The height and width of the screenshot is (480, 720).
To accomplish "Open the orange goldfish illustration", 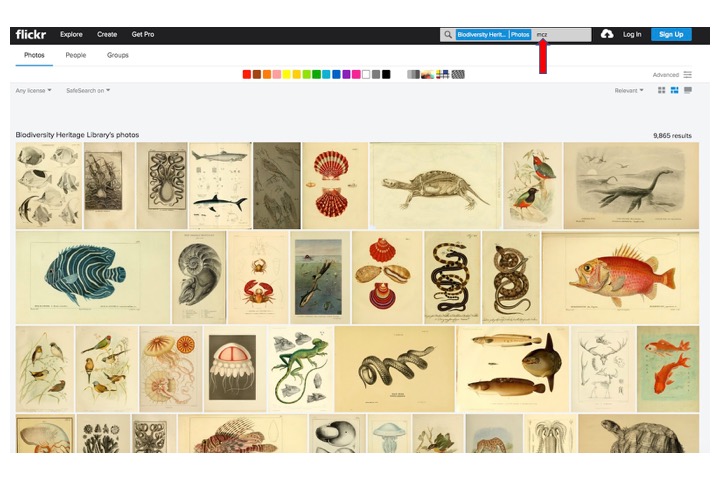I will pos(668,369).
